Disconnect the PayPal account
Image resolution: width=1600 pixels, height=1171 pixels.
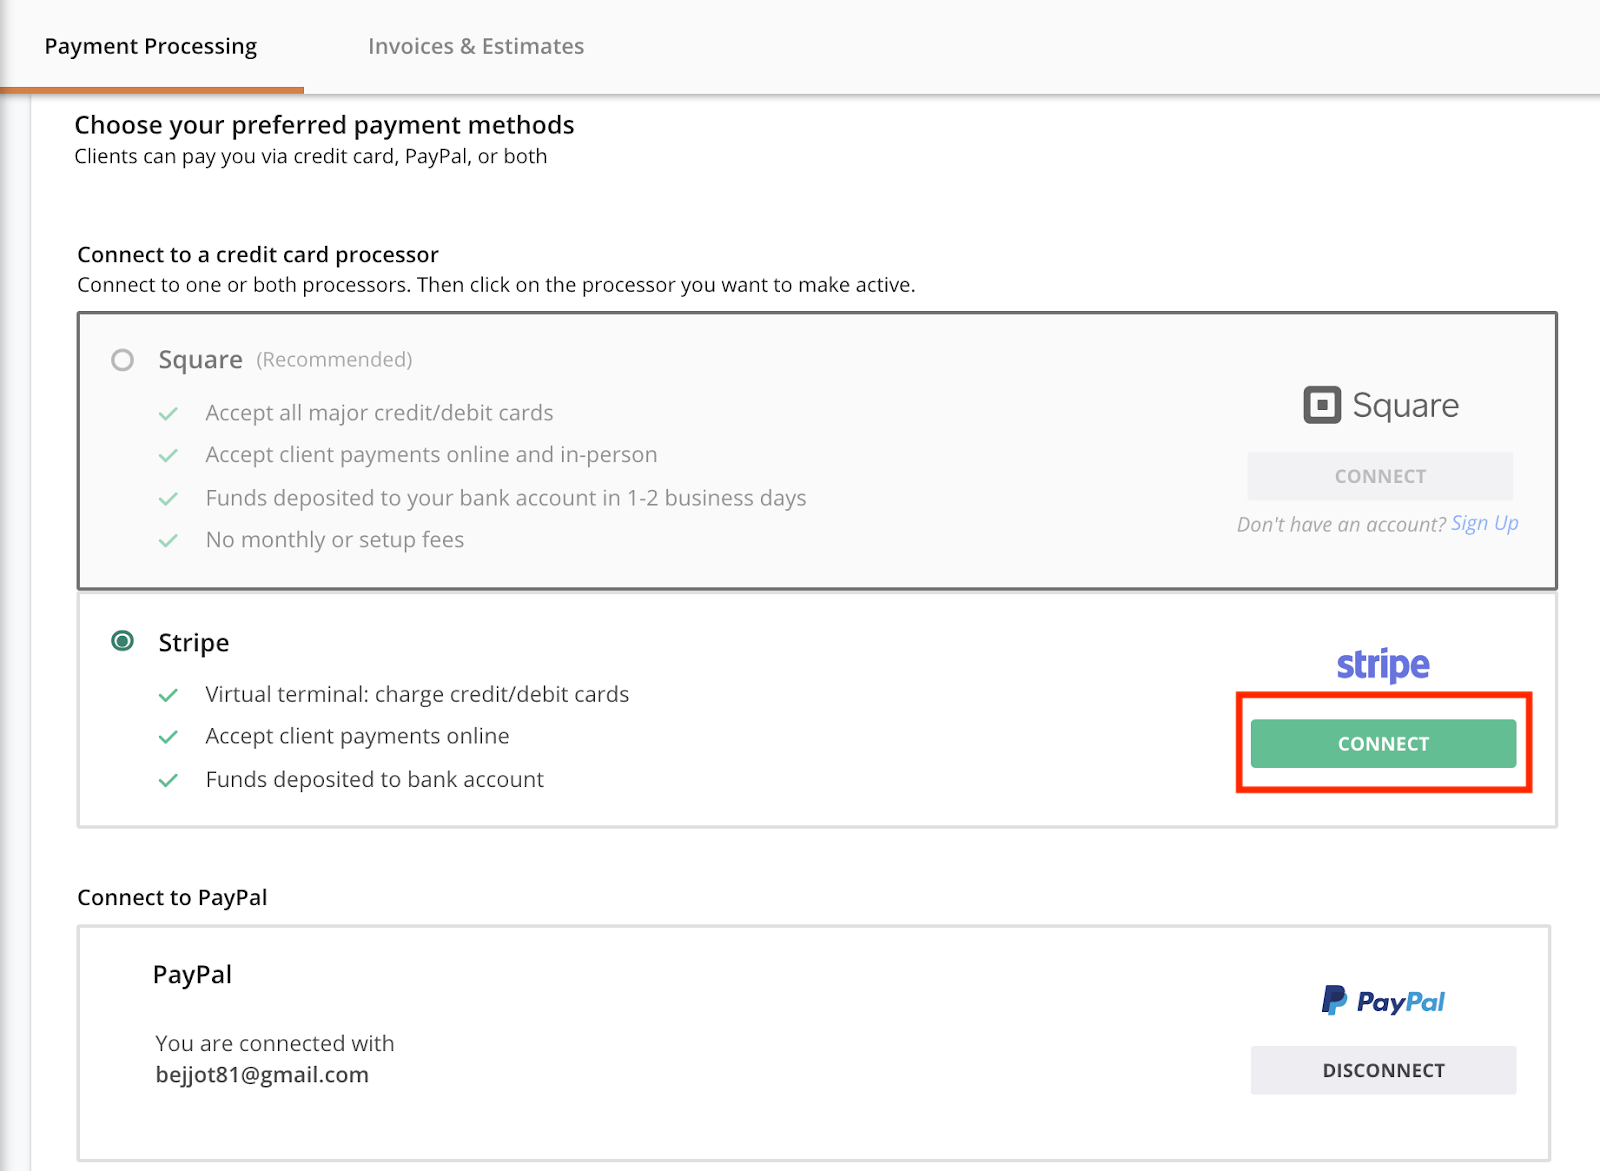(x=1383, y=1070)
